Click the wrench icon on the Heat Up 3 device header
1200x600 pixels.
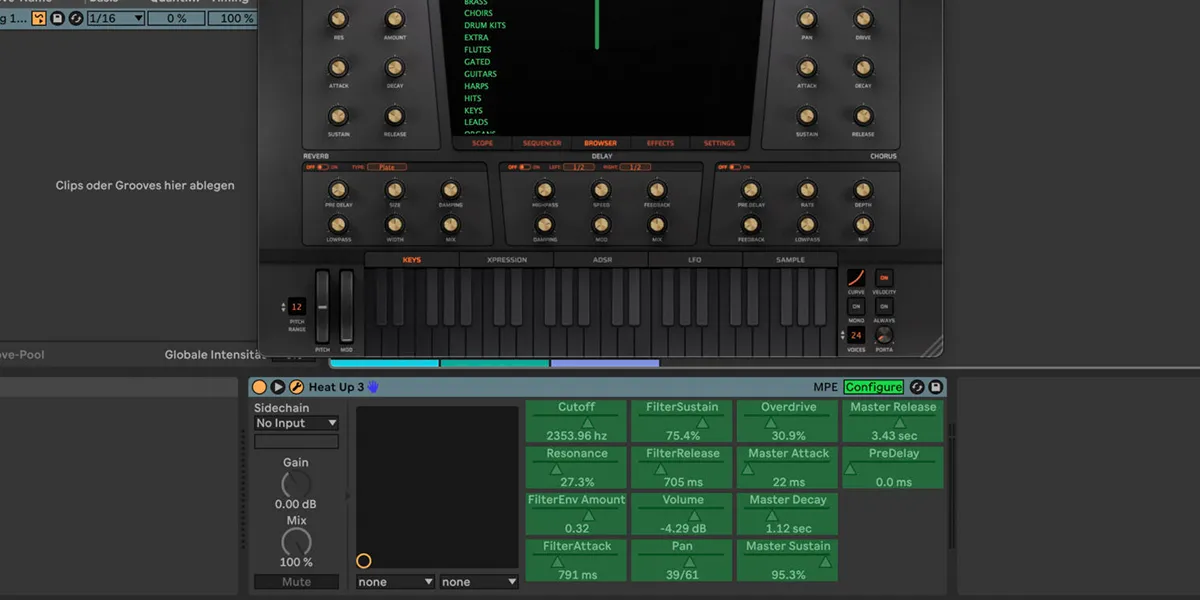[x=295, y=386]
